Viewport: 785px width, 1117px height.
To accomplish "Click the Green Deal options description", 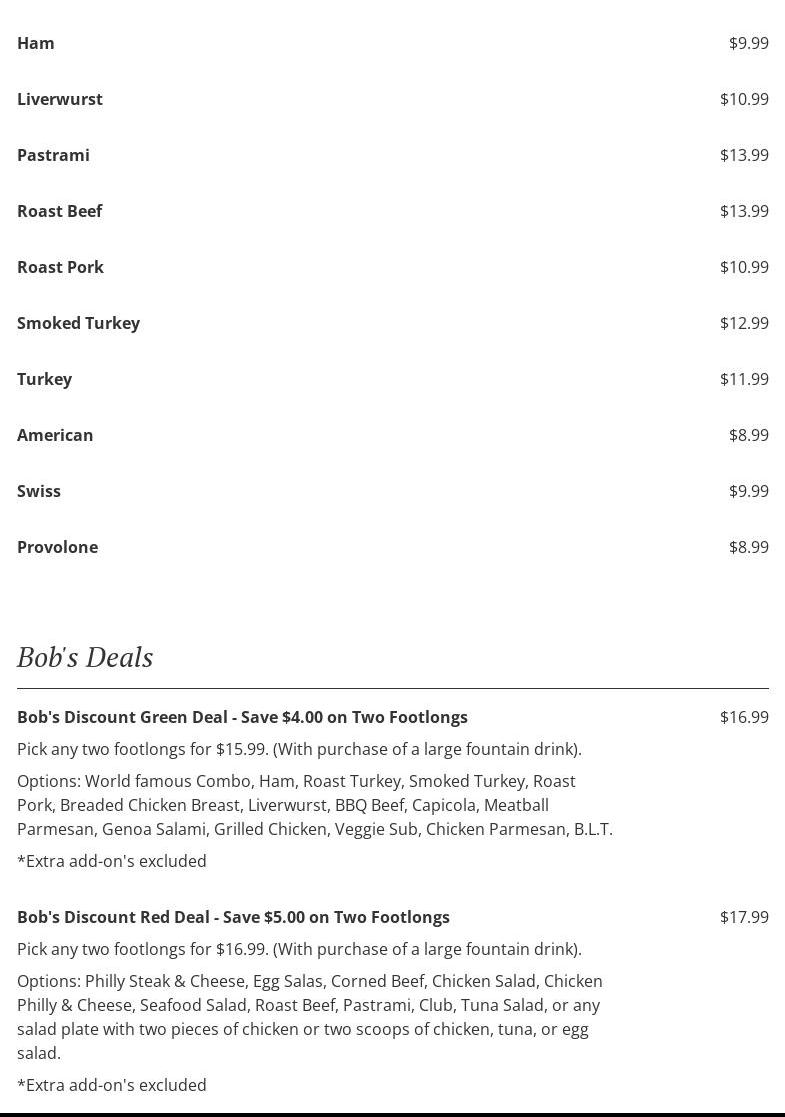I will 314,805.
